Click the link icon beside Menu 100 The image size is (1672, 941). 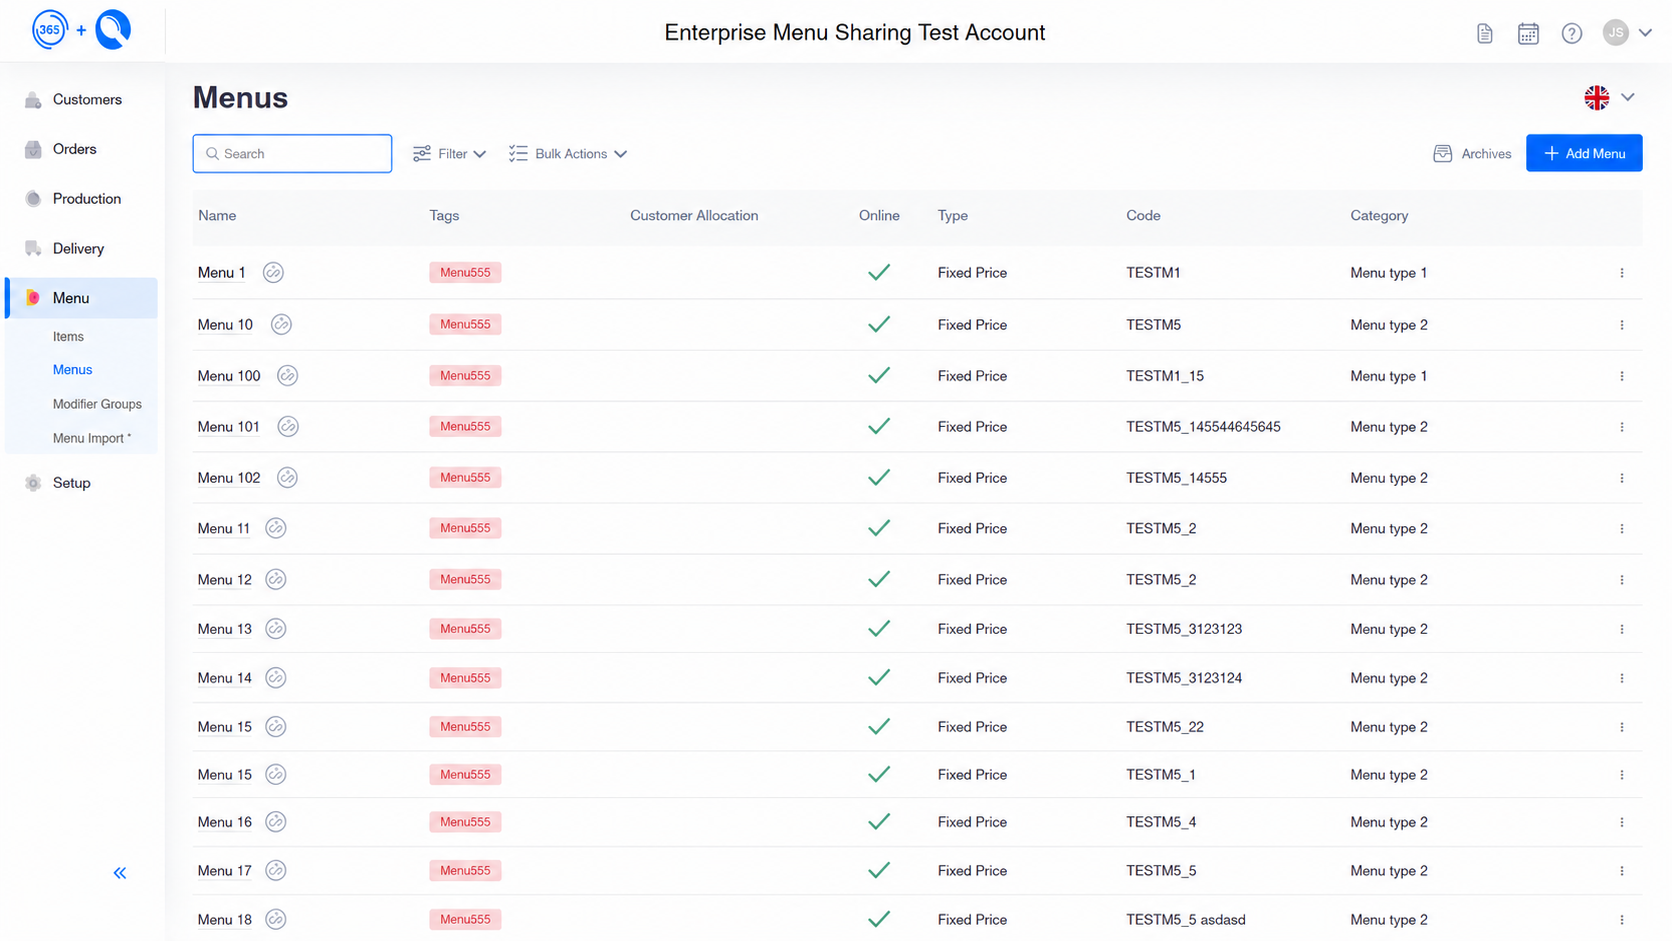click(x=287, y=375)
